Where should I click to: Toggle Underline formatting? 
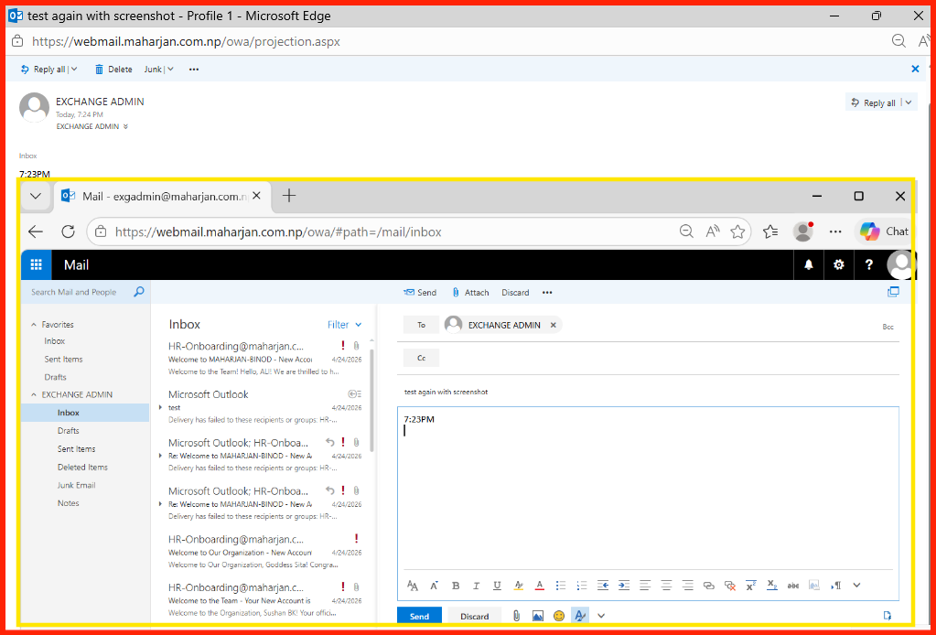coord(497,585)
